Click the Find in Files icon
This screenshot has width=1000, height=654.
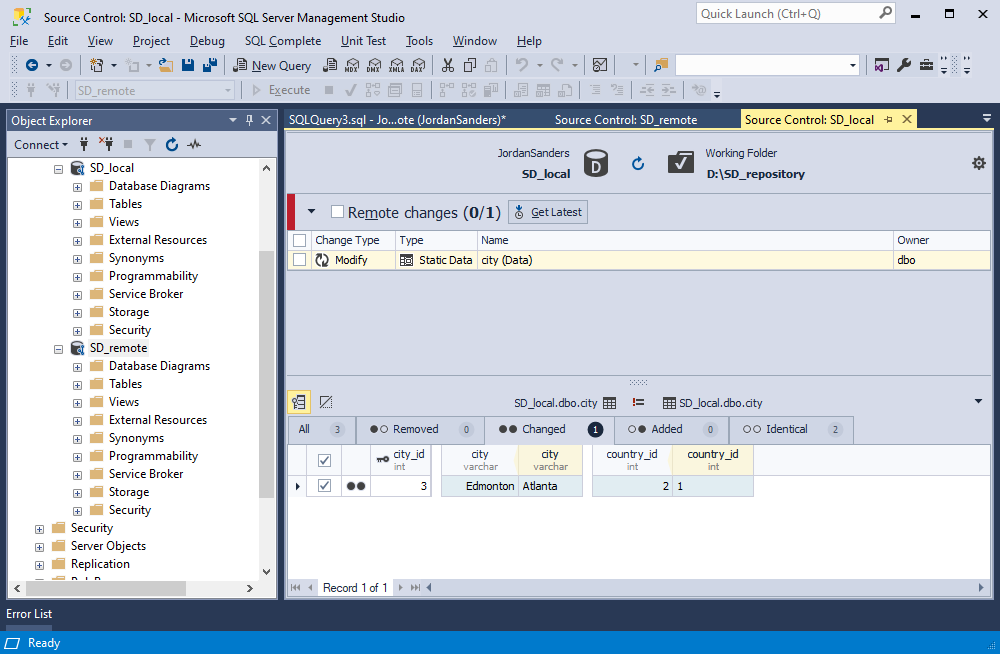point(661,65)
